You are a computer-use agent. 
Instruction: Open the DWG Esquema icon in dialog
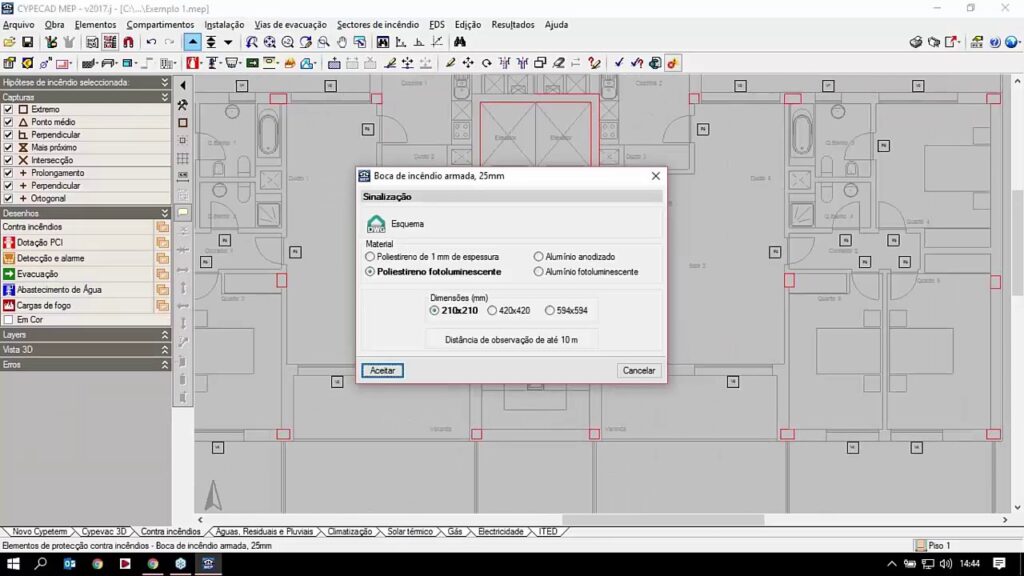coord(376,224)
